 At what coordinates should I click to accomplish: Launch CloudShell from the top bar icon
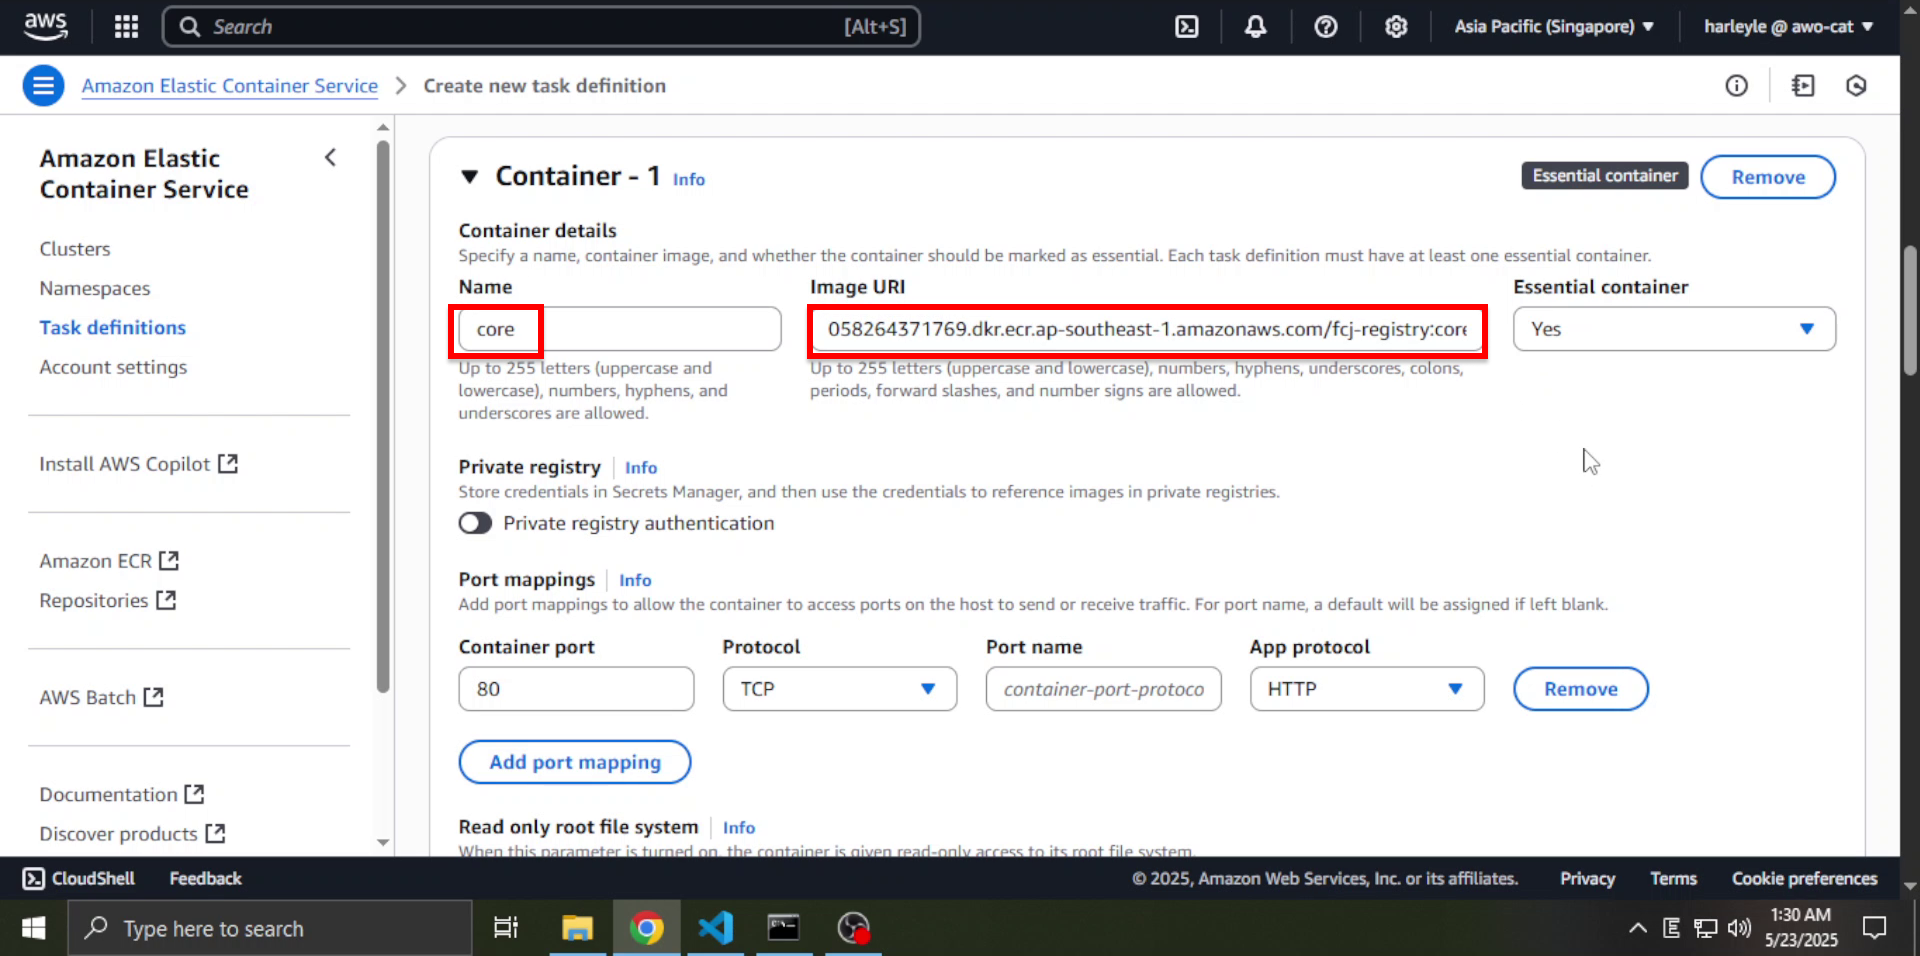click(x=1186, y=27)
